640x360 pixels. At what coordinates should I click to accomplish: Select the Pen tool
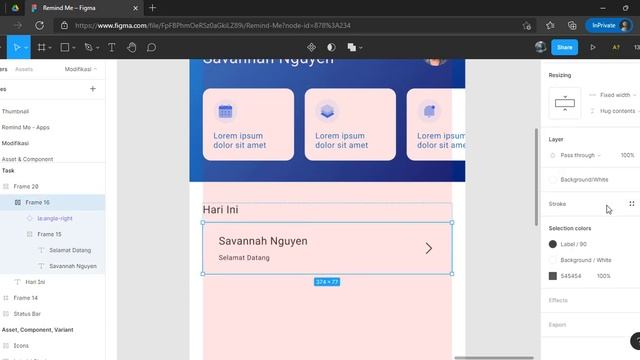click(88, 47)
